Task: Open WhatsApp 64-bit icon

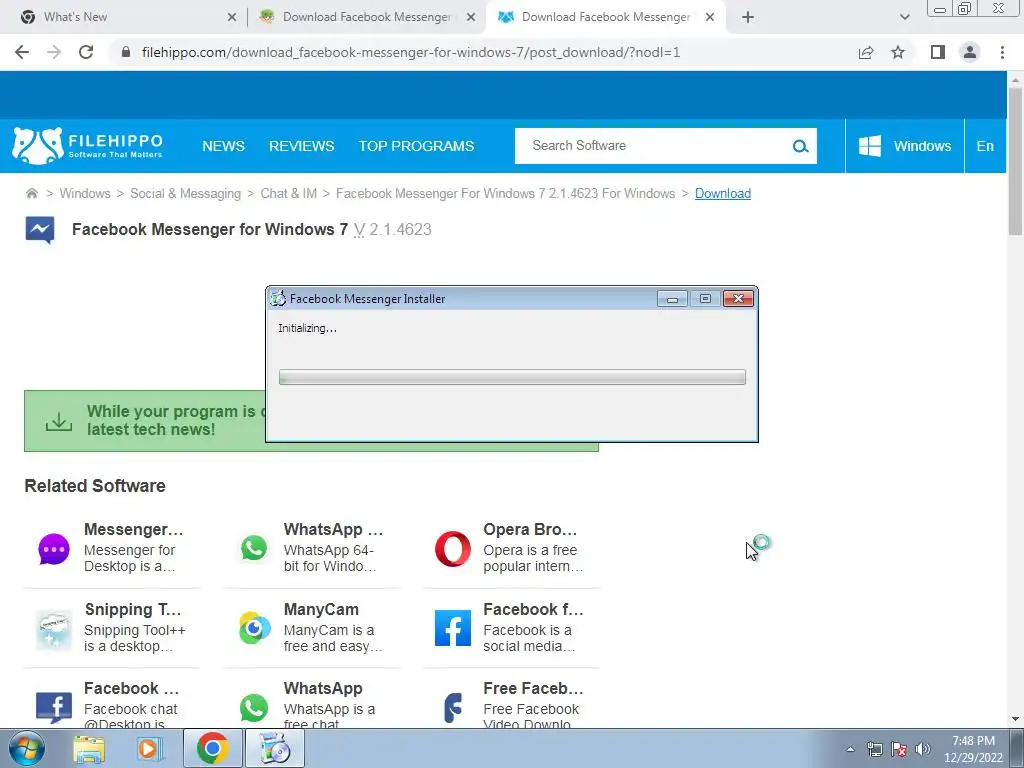Action: (x=253, y=549)
